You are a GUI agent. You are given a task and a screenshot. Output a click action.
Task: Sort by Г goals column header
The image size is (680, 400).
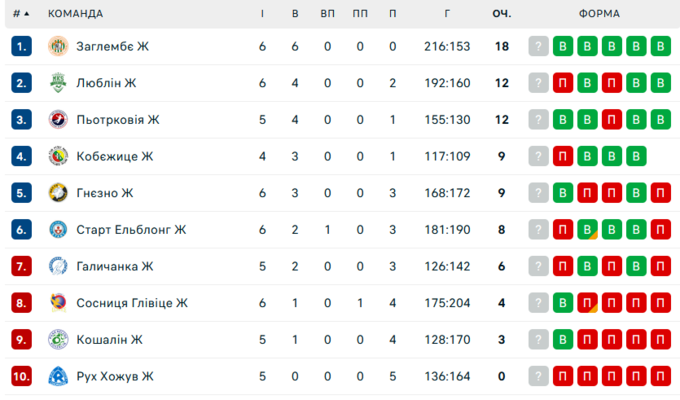click(447, 14)
